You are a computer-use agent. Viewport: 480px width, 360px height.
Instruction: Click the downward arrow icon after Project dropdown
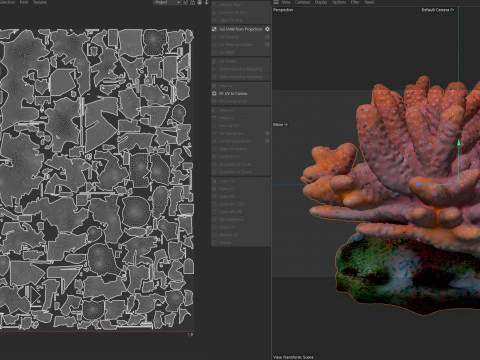click(x=206, y=3)
